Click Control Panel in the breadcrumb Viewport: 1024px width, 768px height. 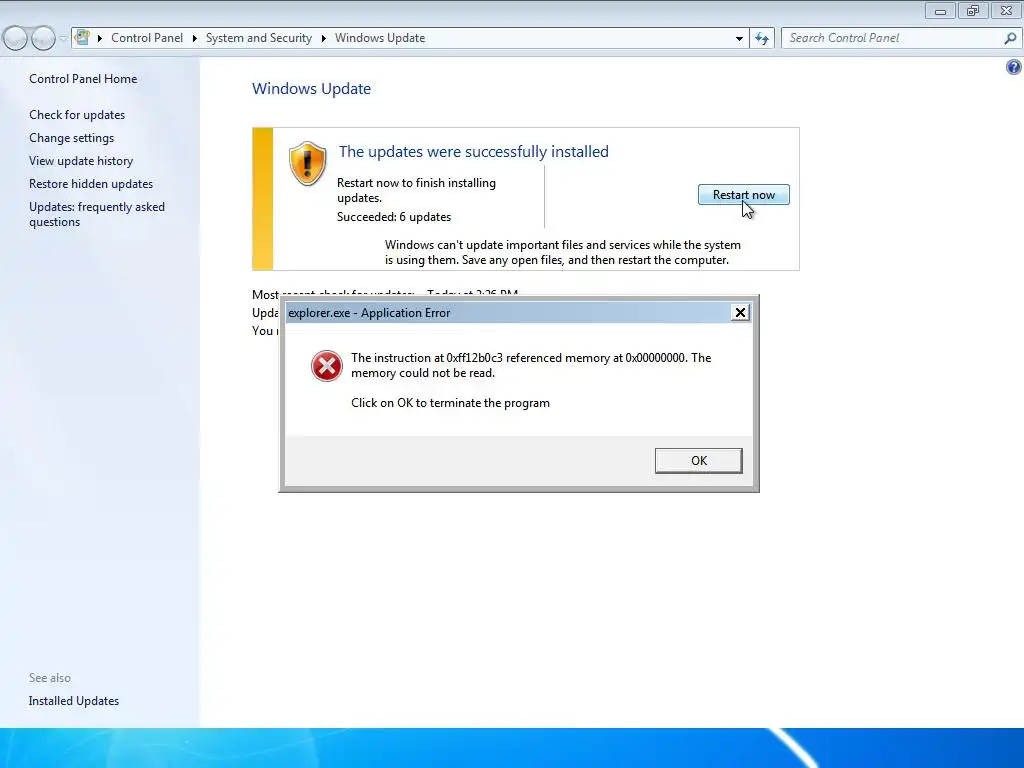147,38
